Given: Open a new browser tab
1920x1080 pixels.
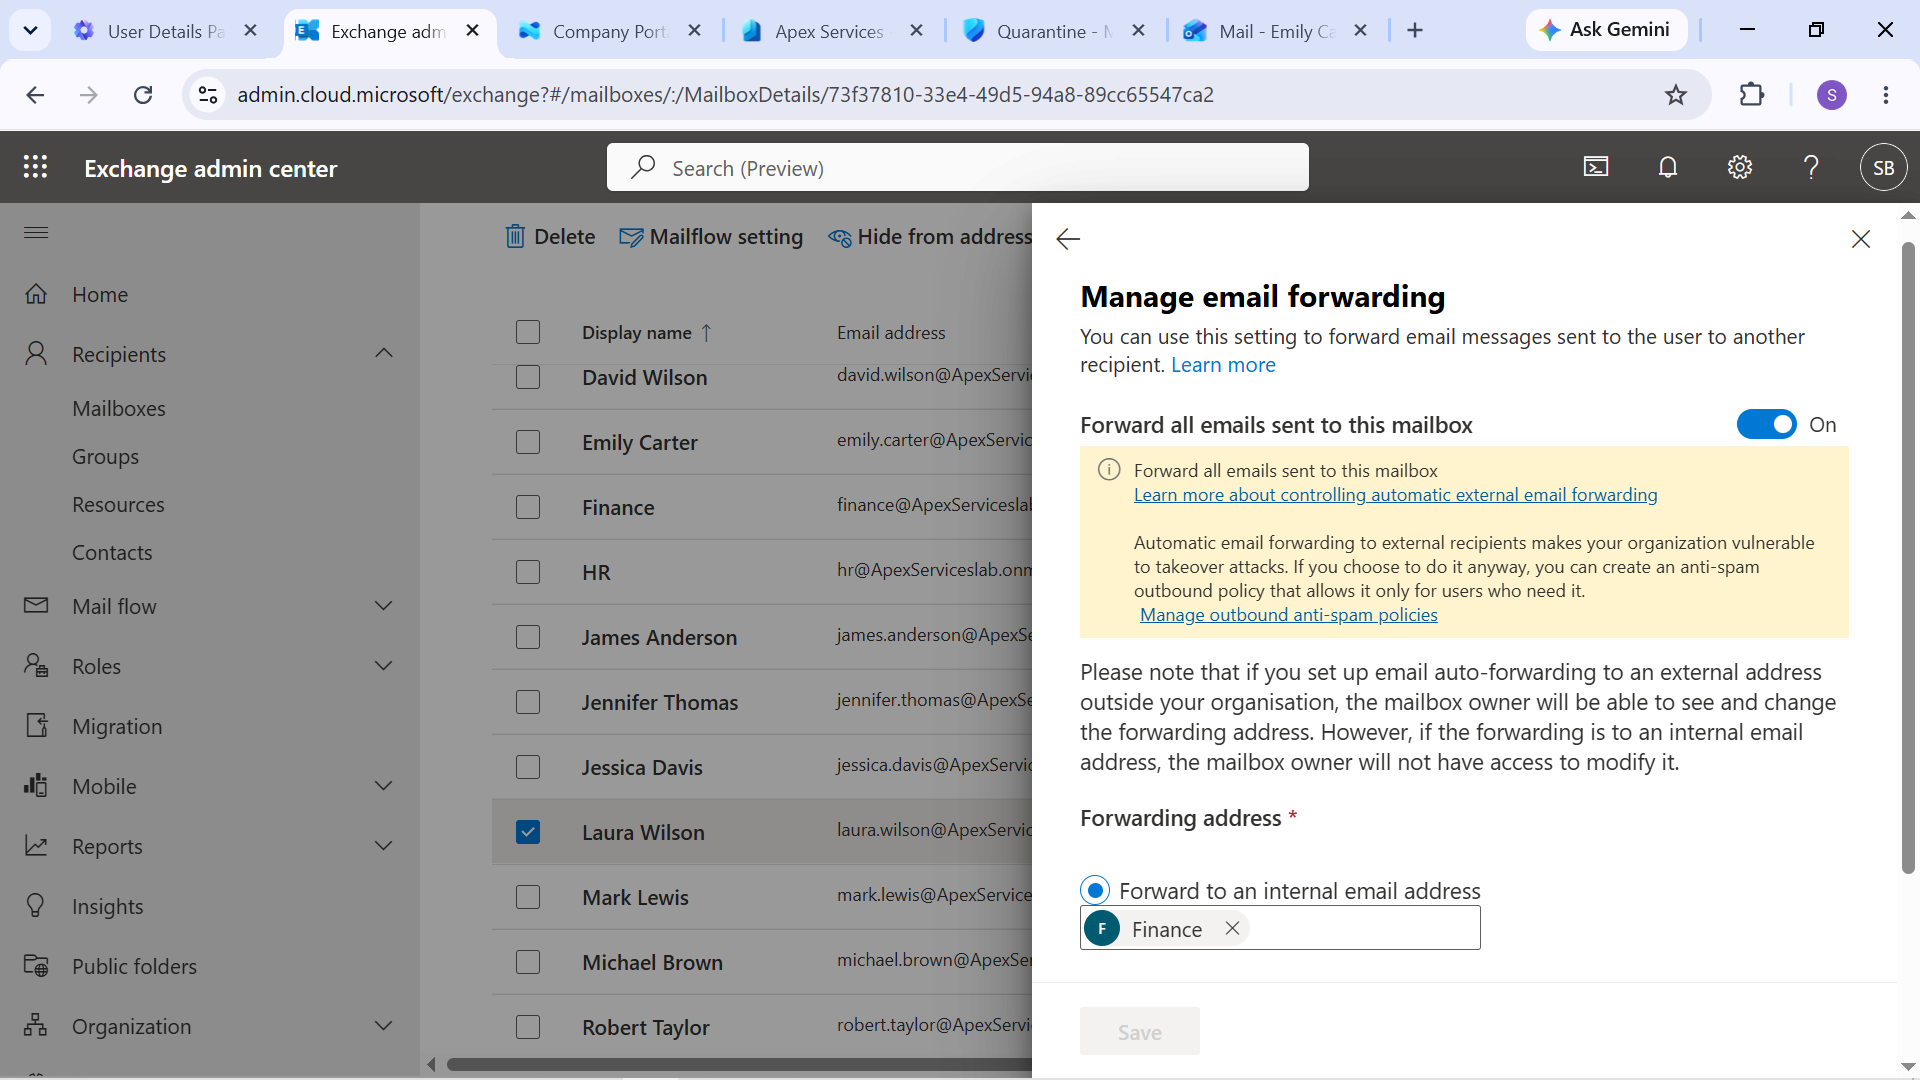Looking at the screenshot, I should 1415,31.
